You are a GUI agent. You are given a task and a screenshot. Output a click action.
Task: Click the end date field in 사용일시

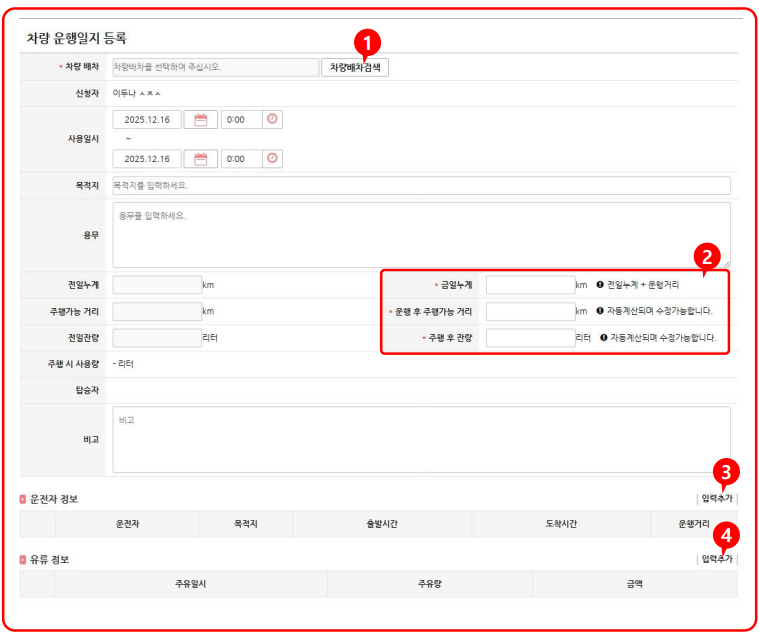147,159
